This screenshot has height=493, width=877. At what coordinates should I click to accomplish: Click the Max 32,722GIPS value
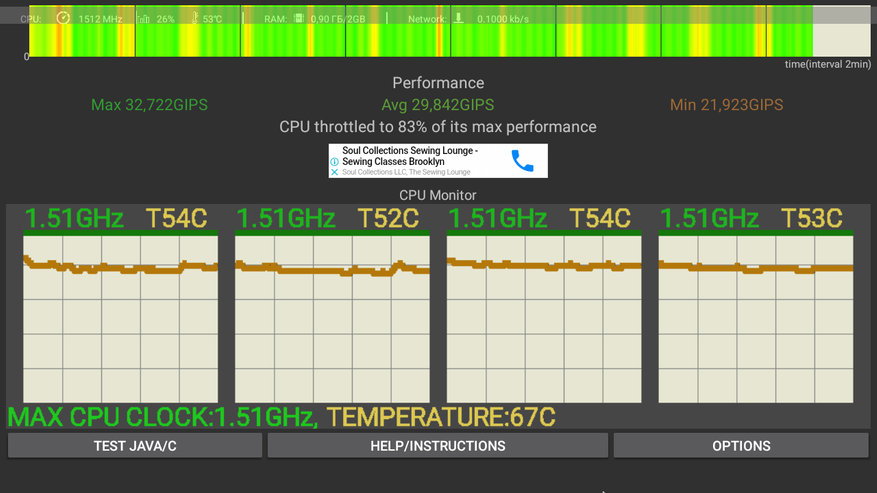coord(149,105)
